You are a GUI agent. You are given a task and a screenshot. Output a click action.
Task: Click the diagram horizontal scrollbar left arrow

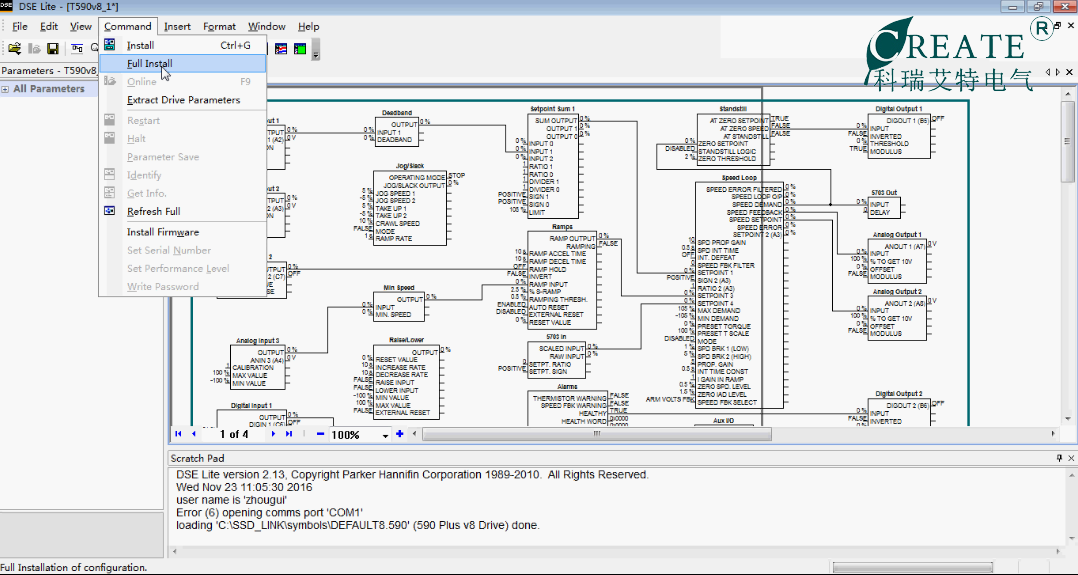coord(415,434)
